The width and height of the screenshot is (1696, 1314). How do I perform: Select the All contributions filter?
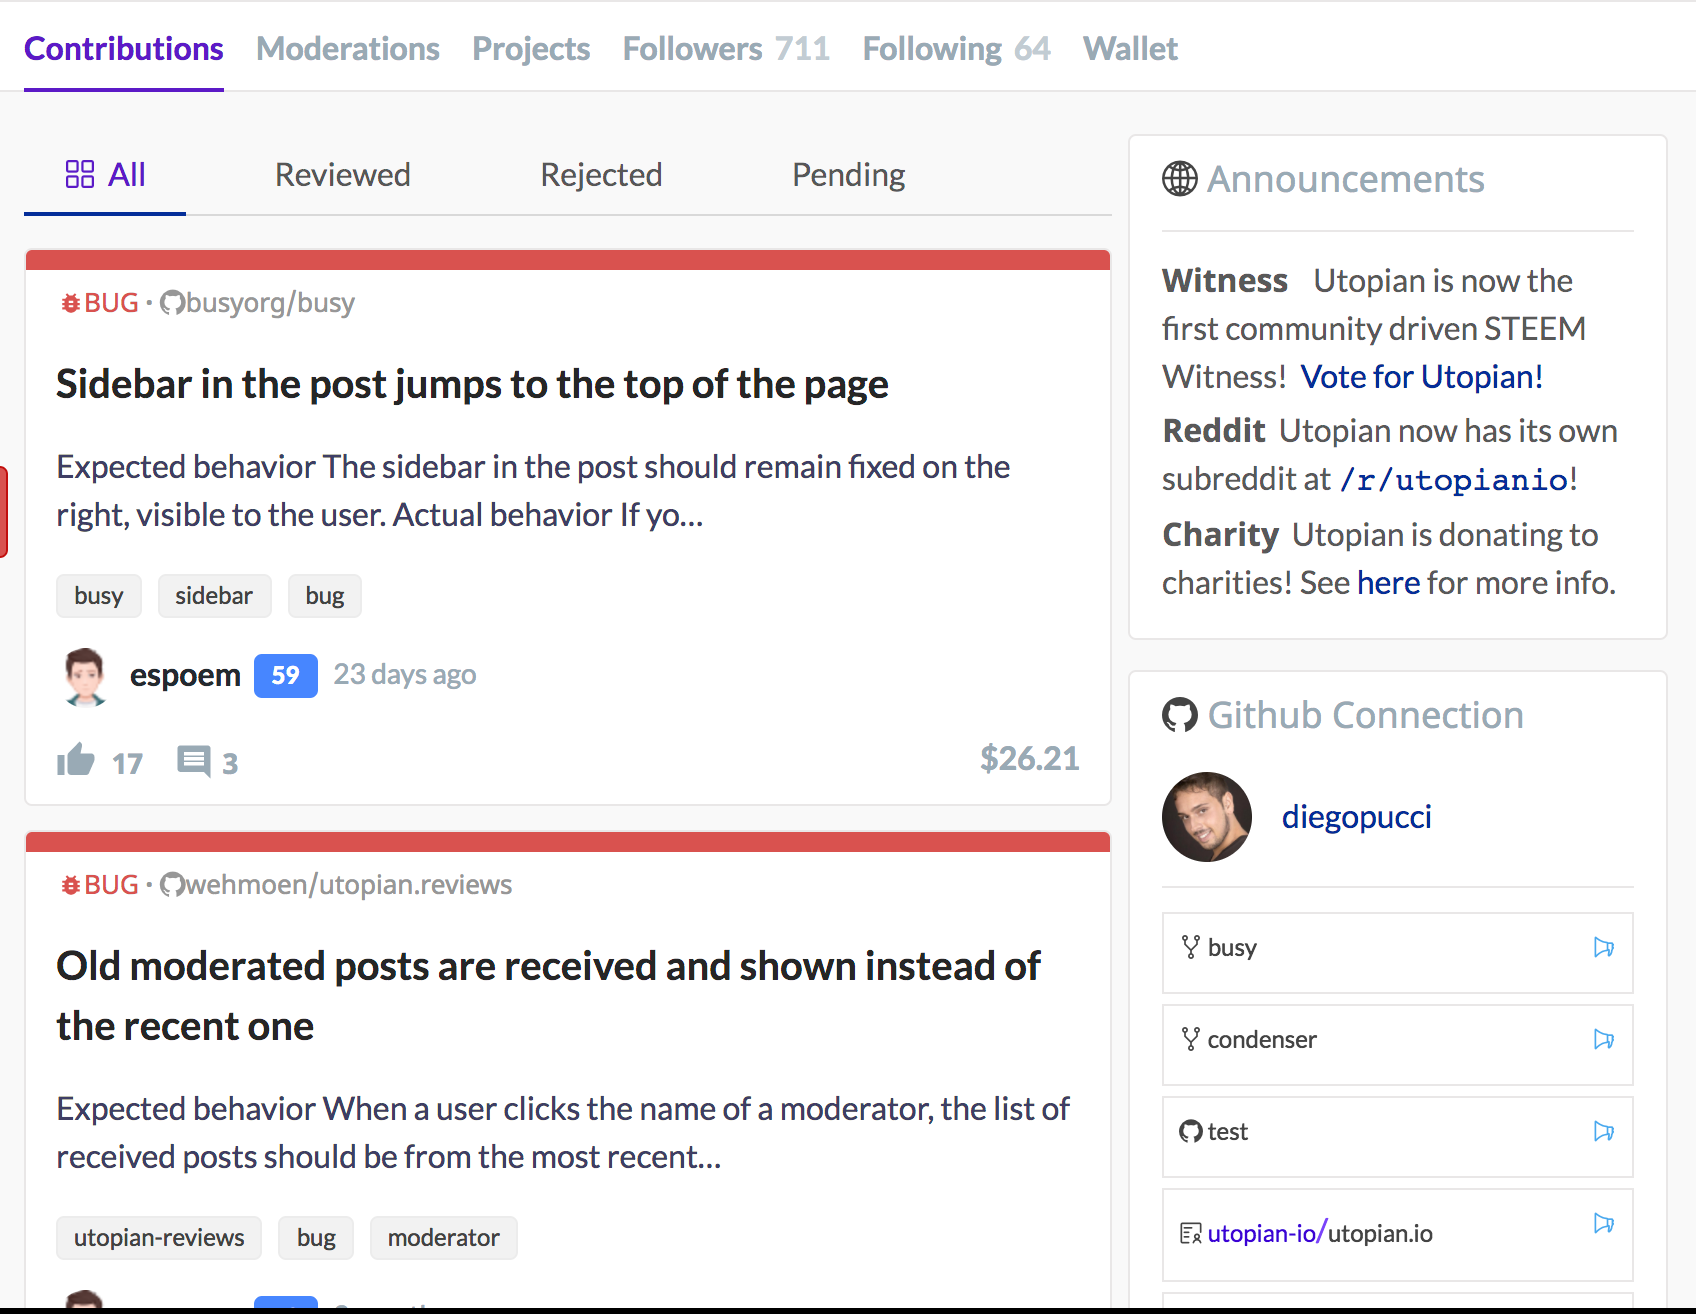click(105, 175)
